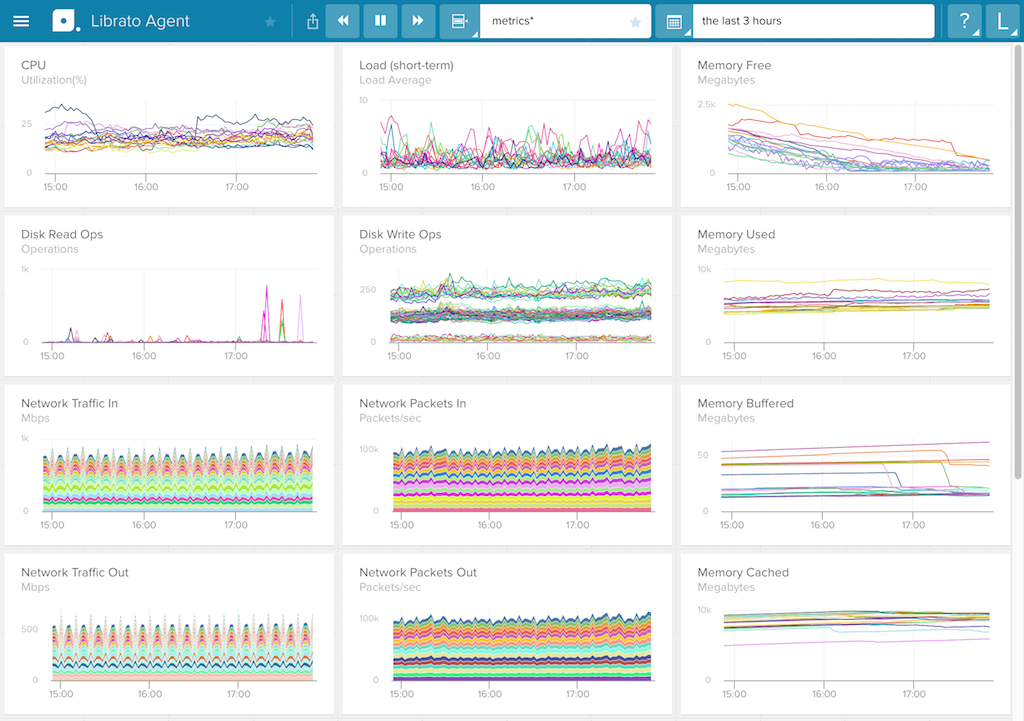Open the source filter dropdown icon

pyautogui.click(x=459, y=21)
